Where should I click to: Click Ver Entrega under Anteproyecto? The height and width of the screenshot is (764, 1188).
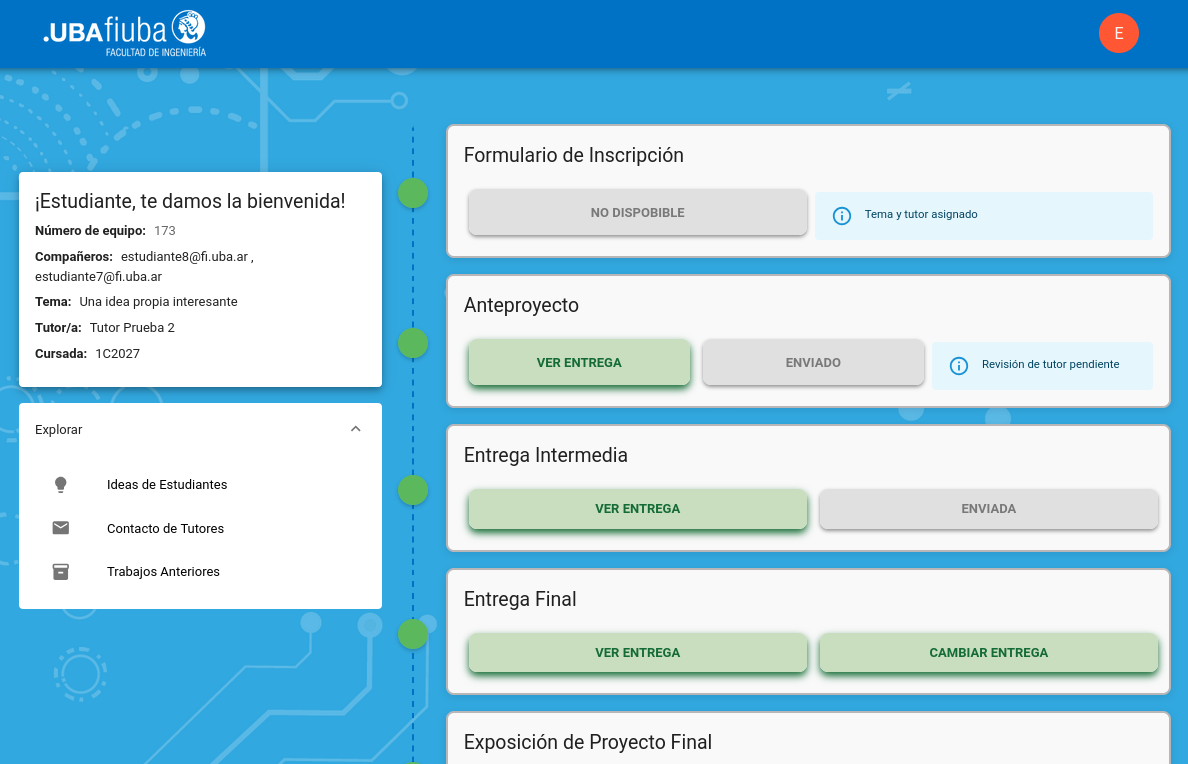[579, 362]
